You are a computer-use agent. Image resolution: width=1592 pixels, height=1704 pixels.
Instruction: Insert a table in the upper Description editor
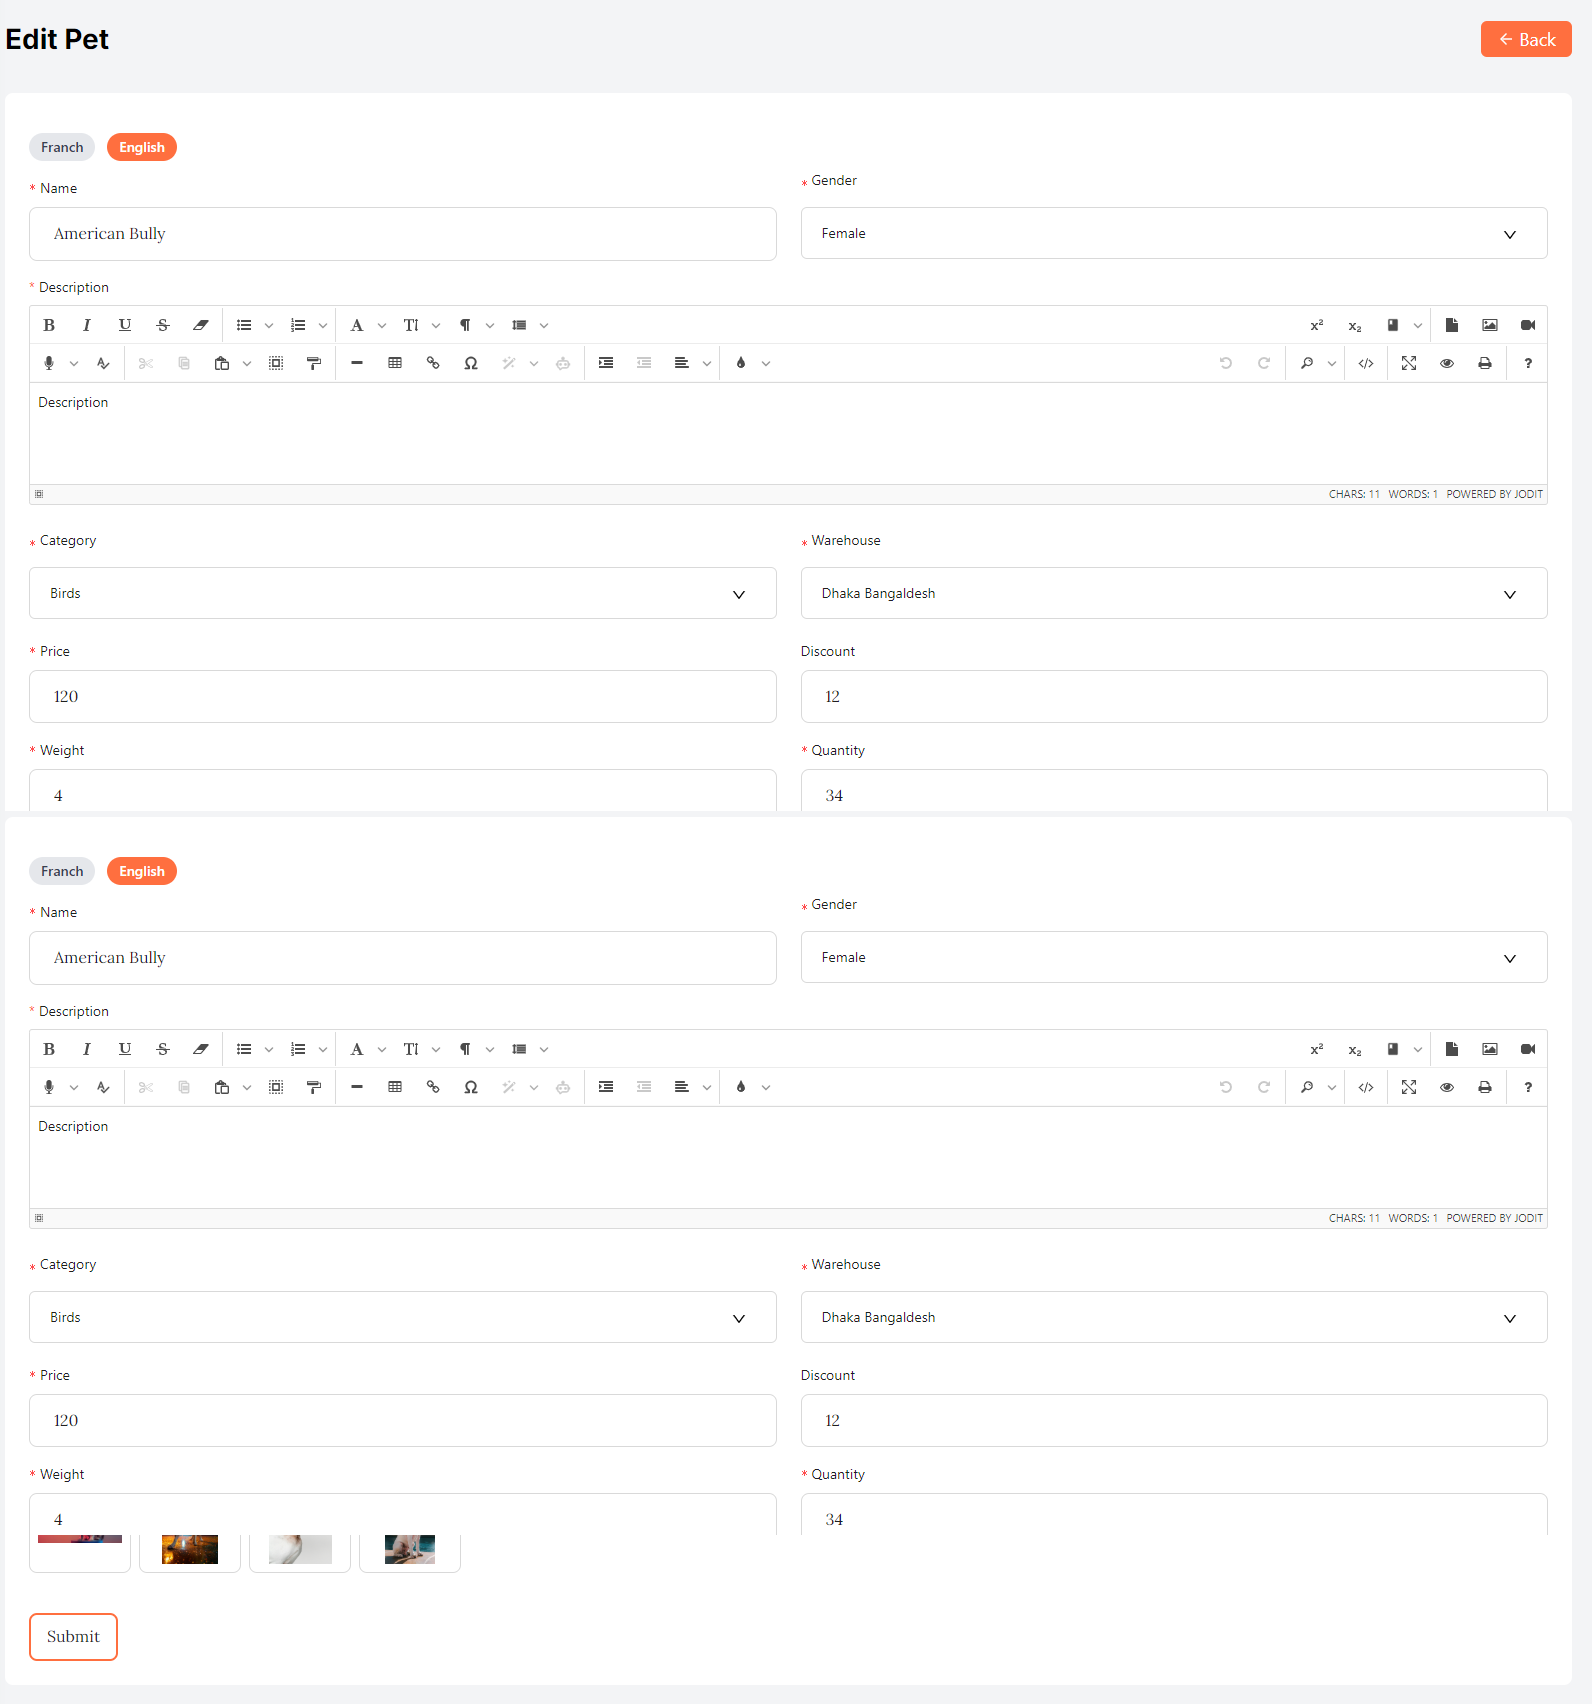[395, 363]
